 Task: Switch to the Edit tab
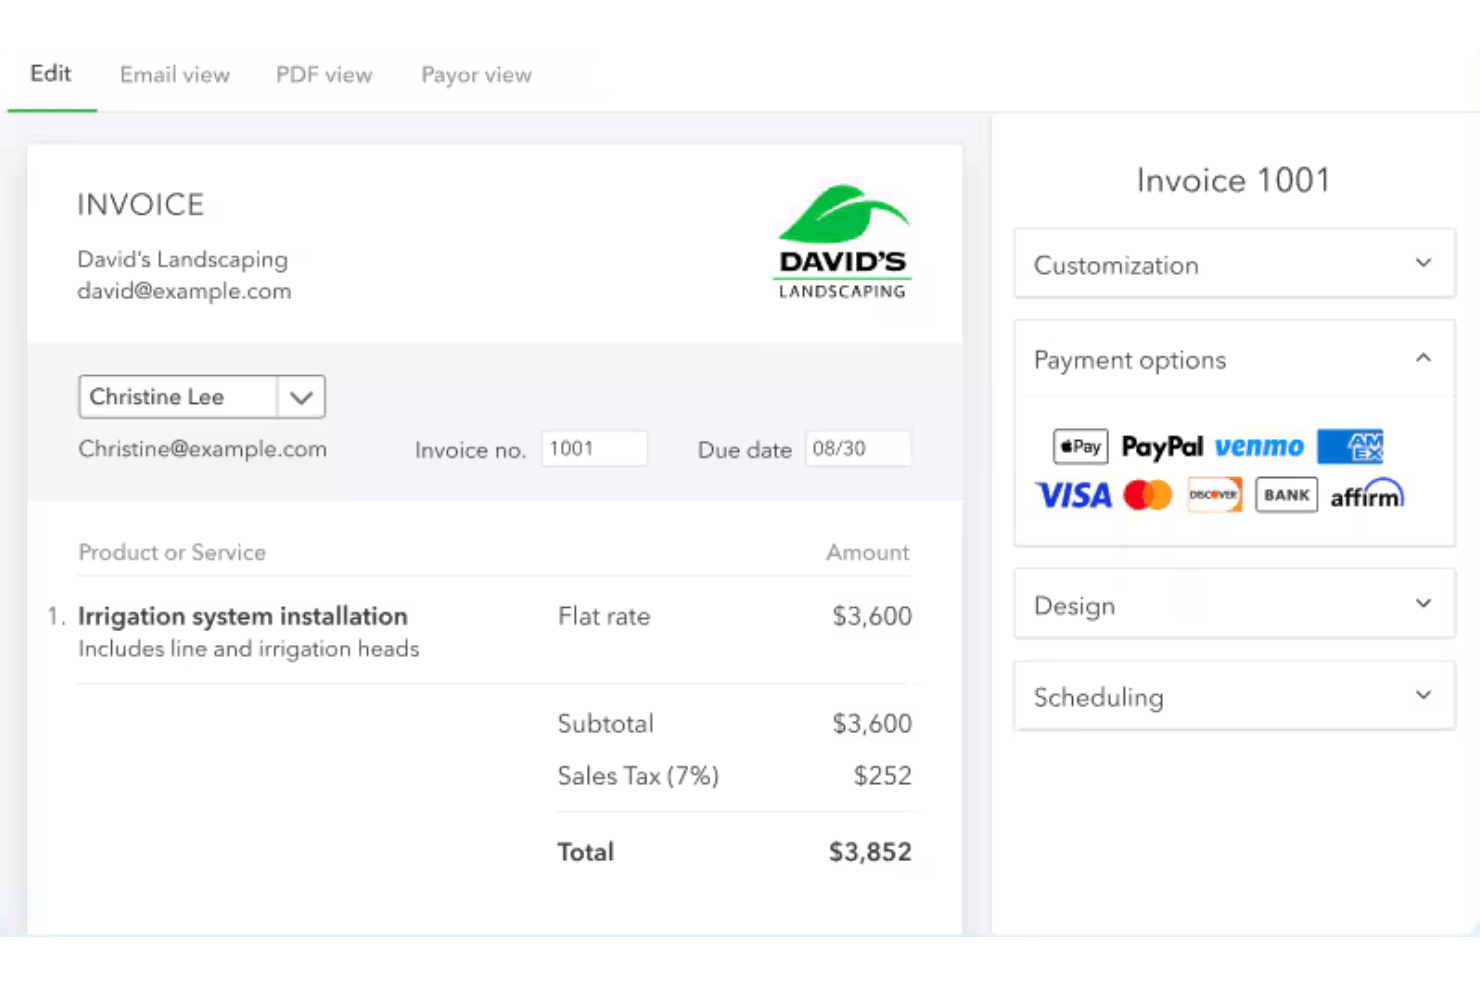(x=51, y=74)
